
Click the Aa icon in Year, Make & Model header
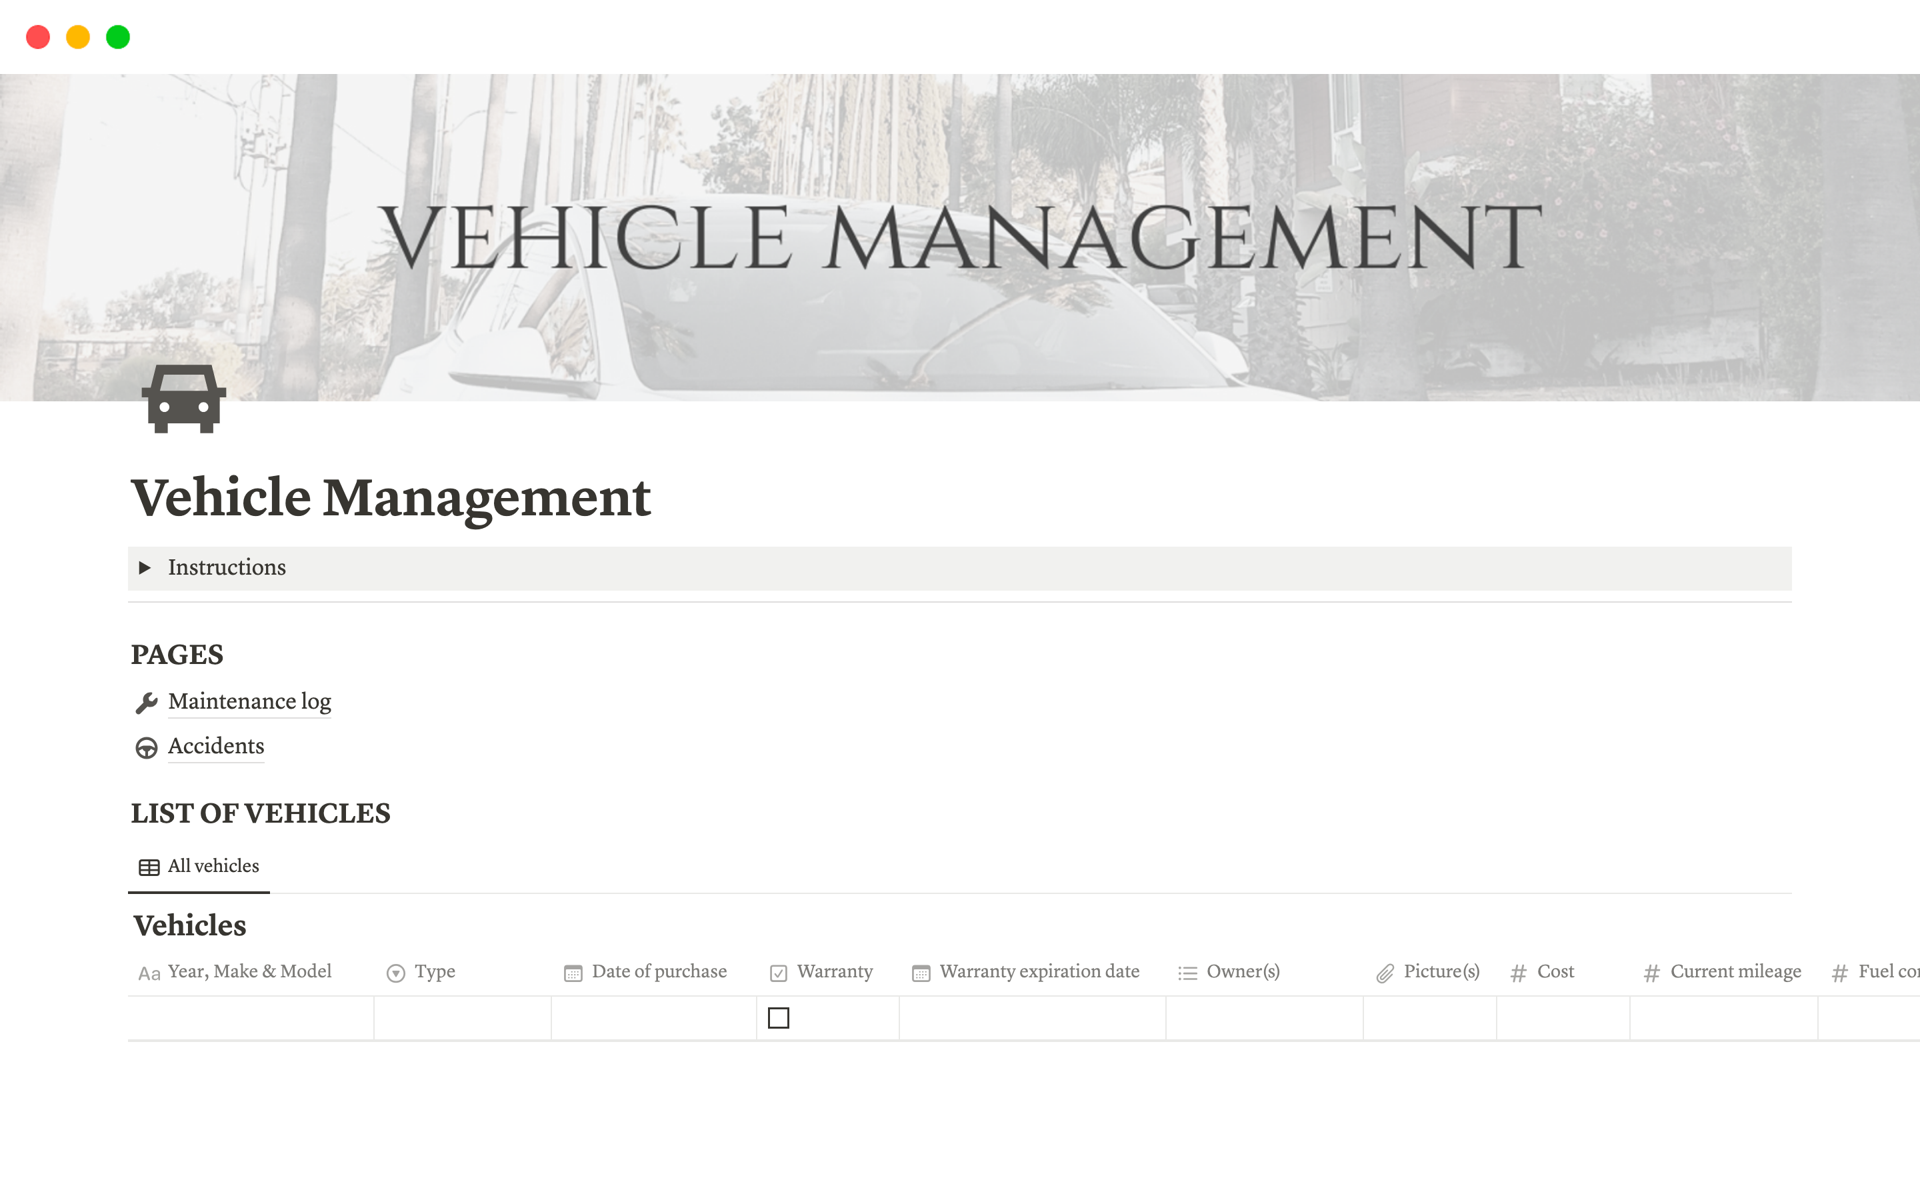148,971
